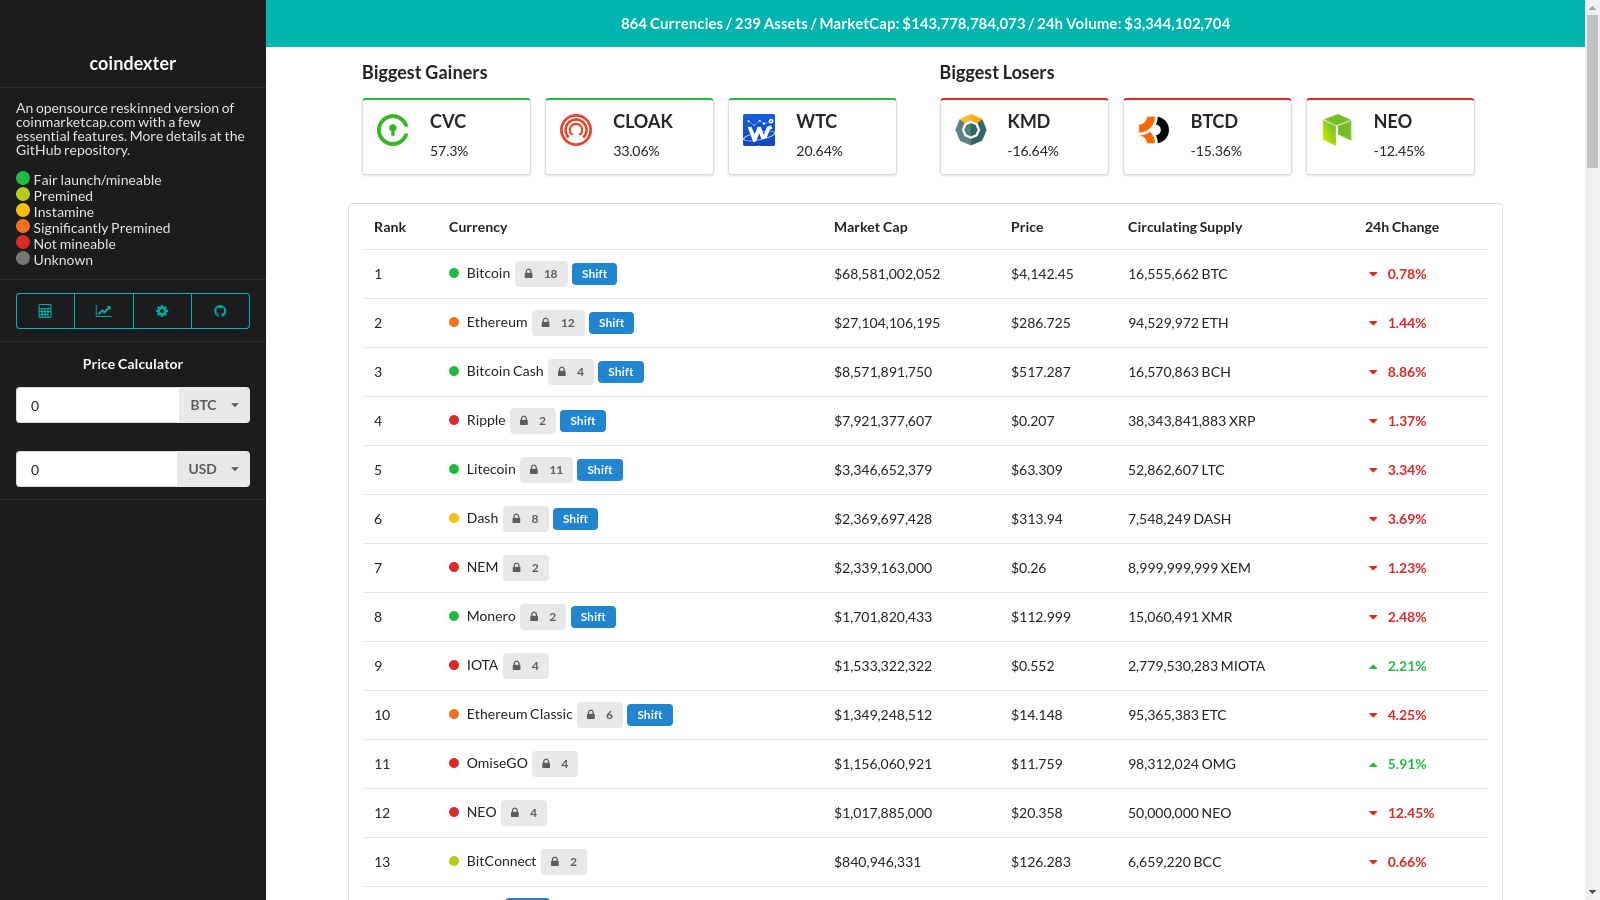
Task: Click the coindexter site title
Action: point(133,63)
